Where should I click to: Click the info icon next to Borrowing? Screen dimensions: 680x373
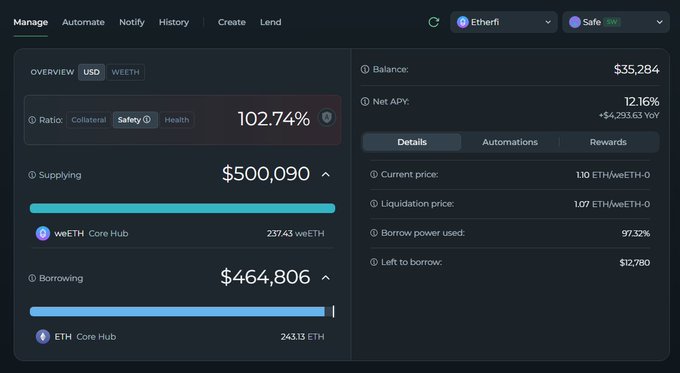click(x=32, y=278)
